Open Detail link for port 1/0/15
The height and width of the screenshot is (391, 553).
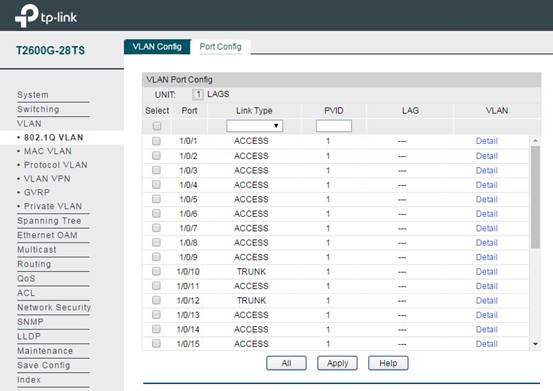[x=486, y=344]
